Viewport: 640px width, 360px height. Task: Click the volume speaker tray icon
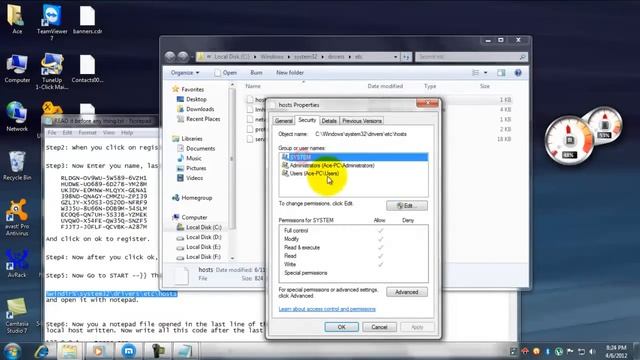[592, 351]
